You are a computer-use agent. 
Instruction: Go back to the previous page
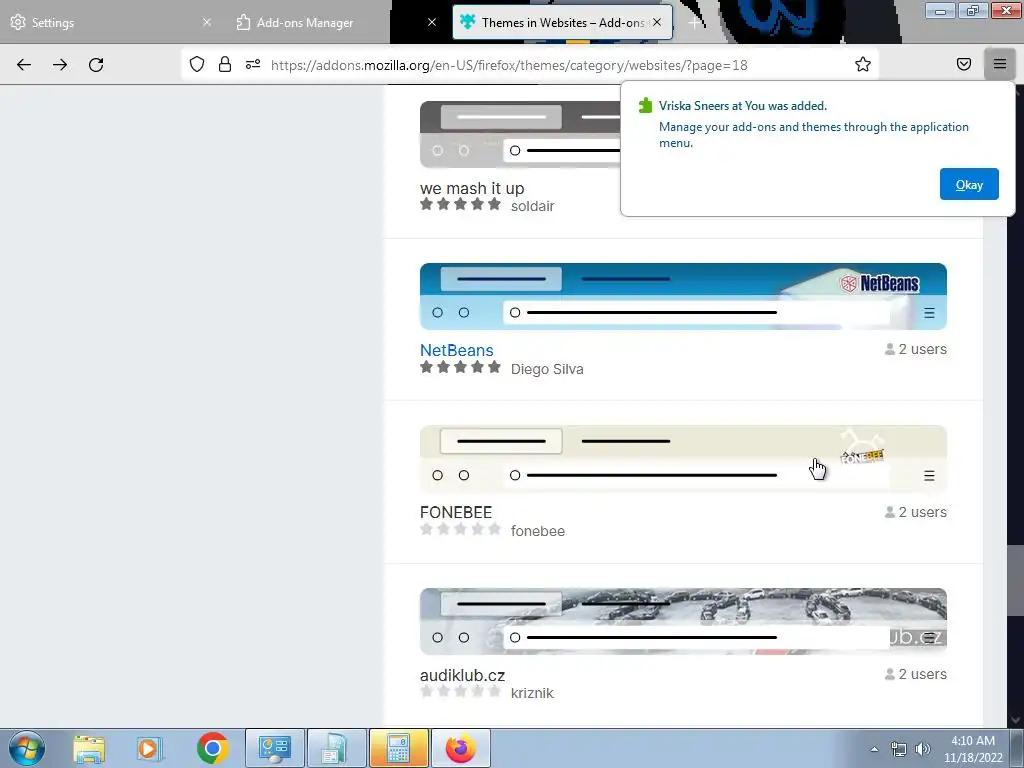click(24, 65)
